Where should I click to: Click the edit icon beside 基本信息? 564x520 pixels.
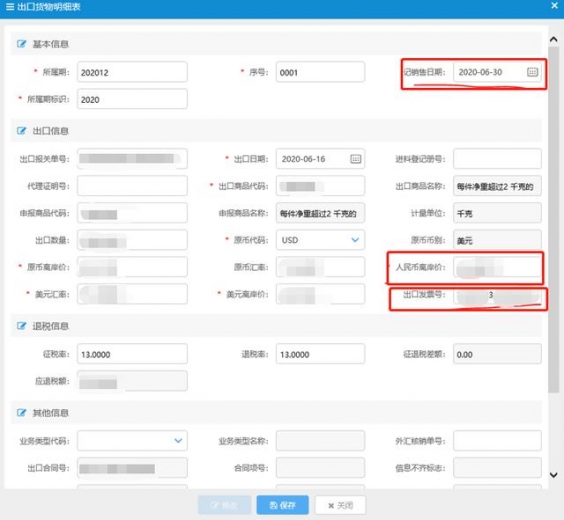pos(22,44)
